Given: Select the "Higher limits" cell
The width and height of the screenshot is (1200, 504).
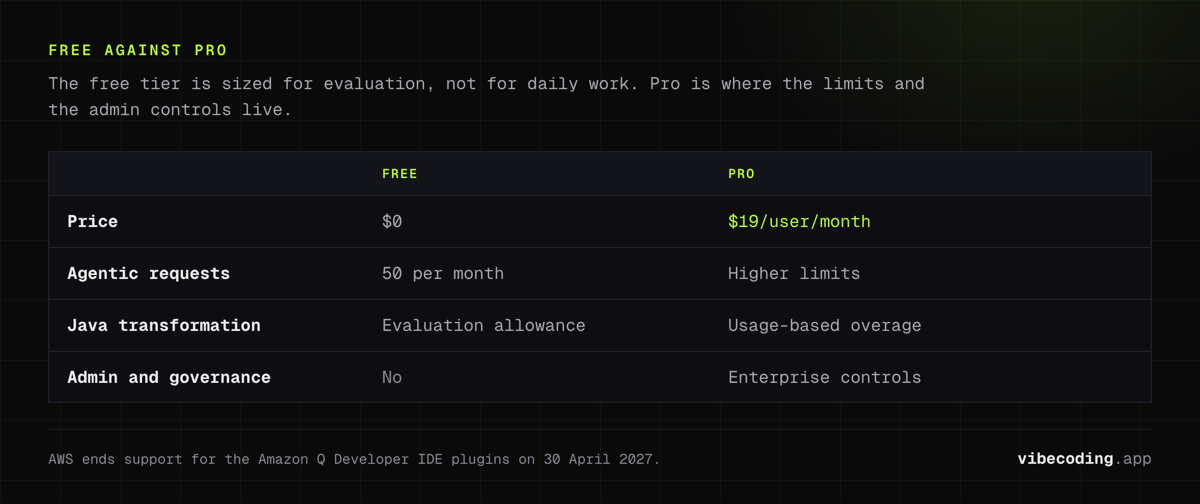Looking at the screenshot, I should point(794,273).
